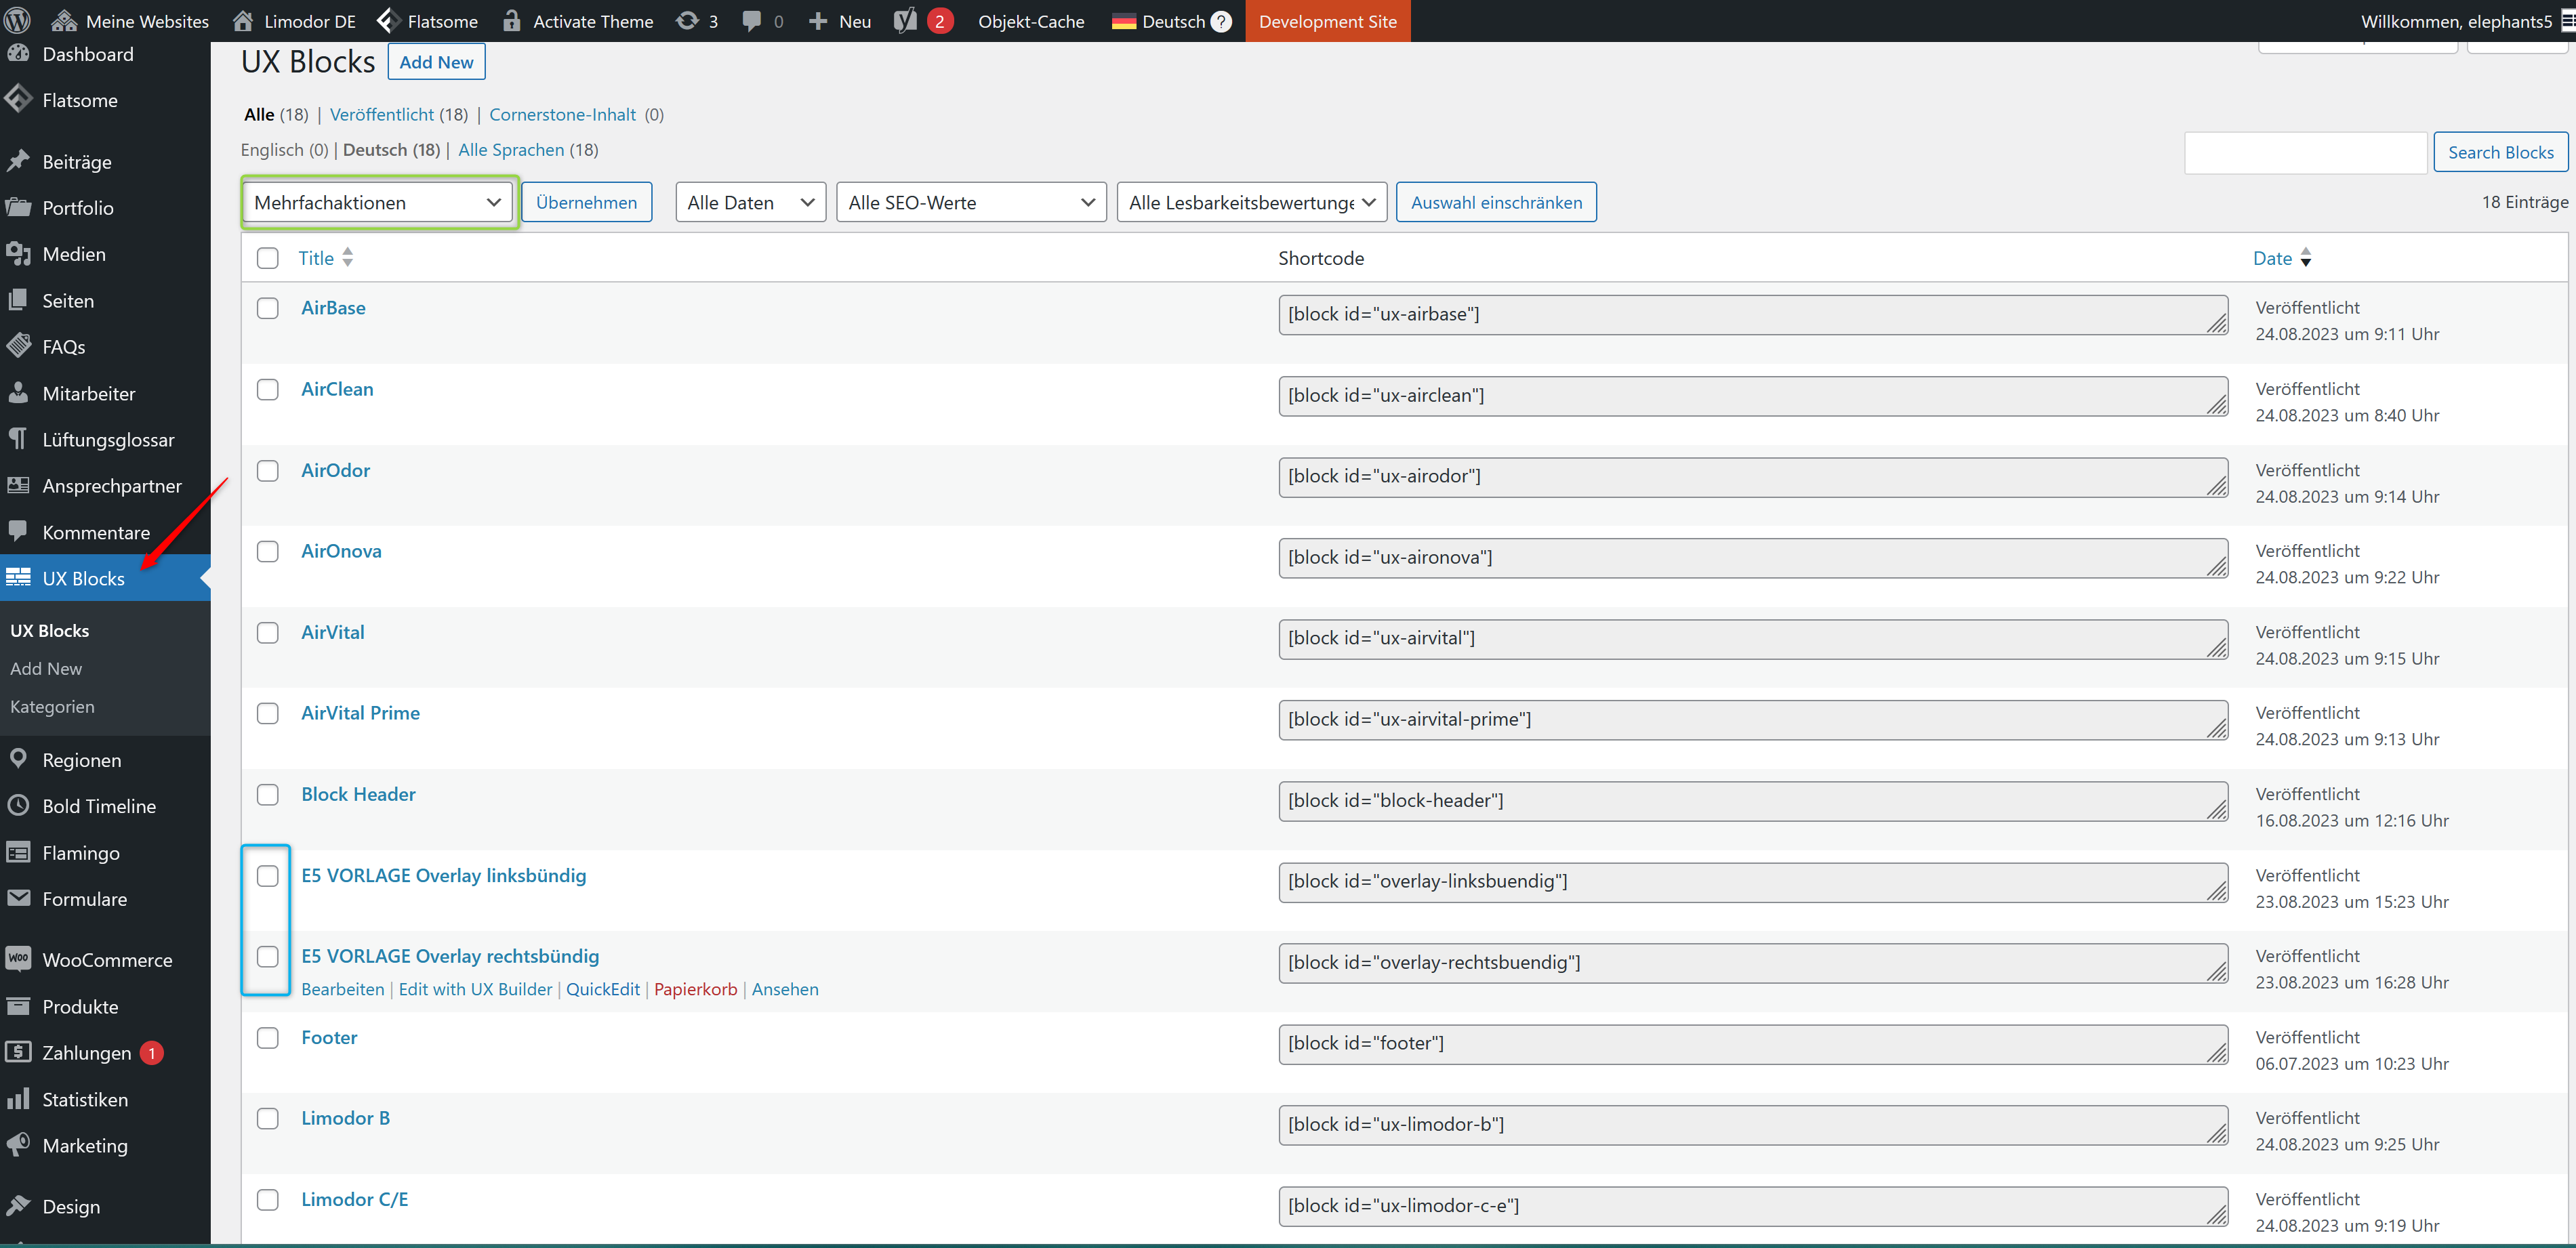The image size is (2576, 1248).
Task: Click the Marketing megaphone icon
Action: (18, 1145)
